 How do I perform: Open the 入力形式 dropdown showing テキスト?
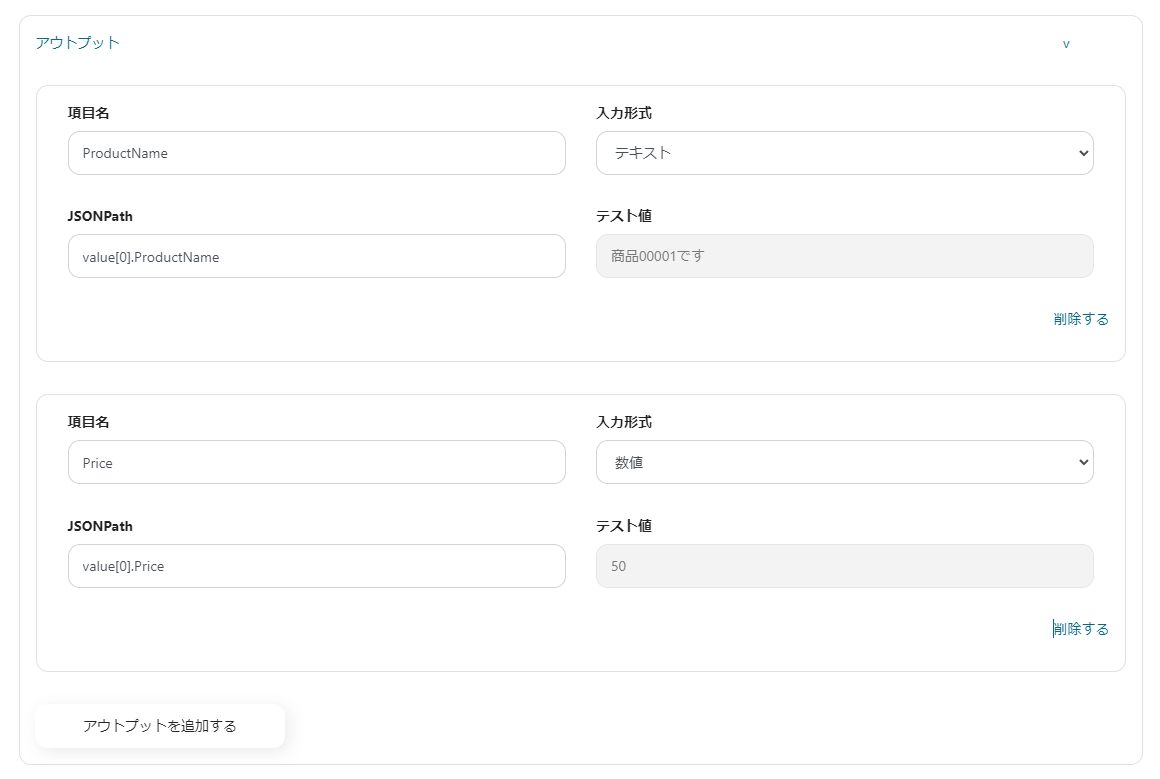[x=844, y=153]
